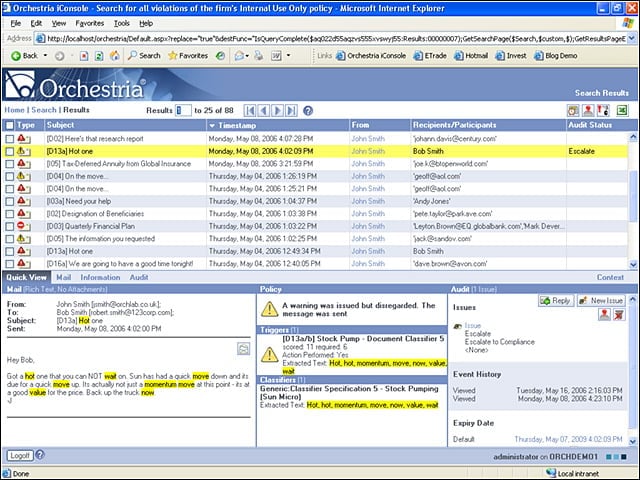The width and height of the screenshot is (640, 480).
Task: Click the IE Mail toolbar icon
Action: click(239, 56)
